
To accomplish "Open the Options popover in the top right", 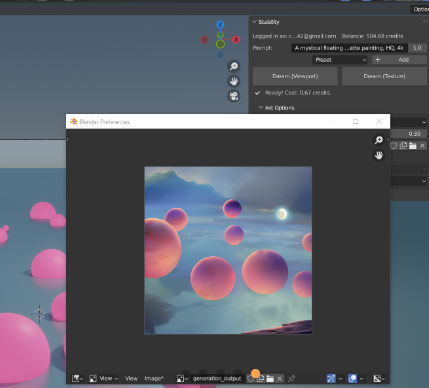I will coord(420,9).
